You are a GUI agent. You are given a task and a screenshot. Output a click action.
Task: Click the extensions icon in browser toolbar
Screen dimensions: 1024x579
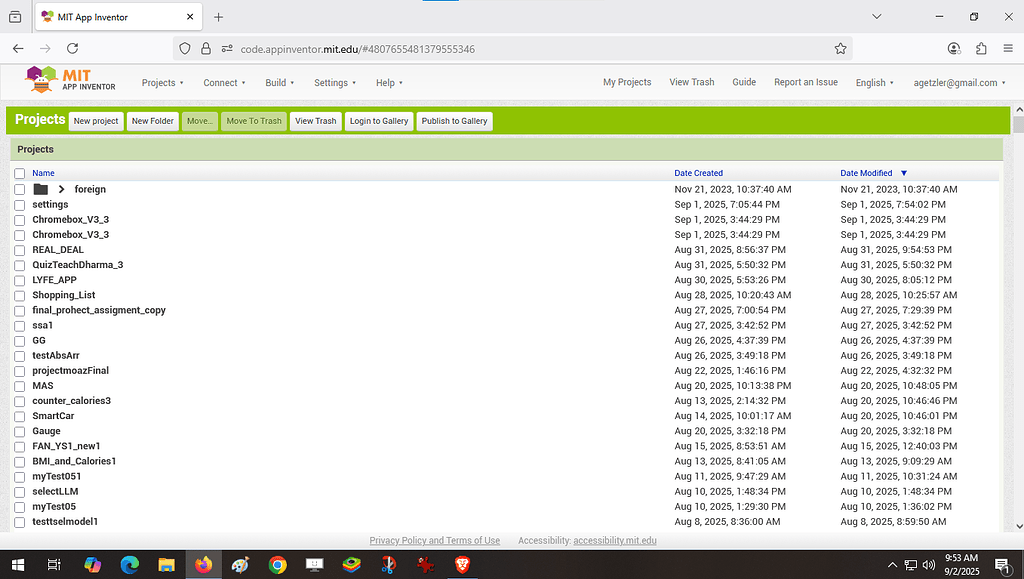pyautogui.click(x=981, y=48)
